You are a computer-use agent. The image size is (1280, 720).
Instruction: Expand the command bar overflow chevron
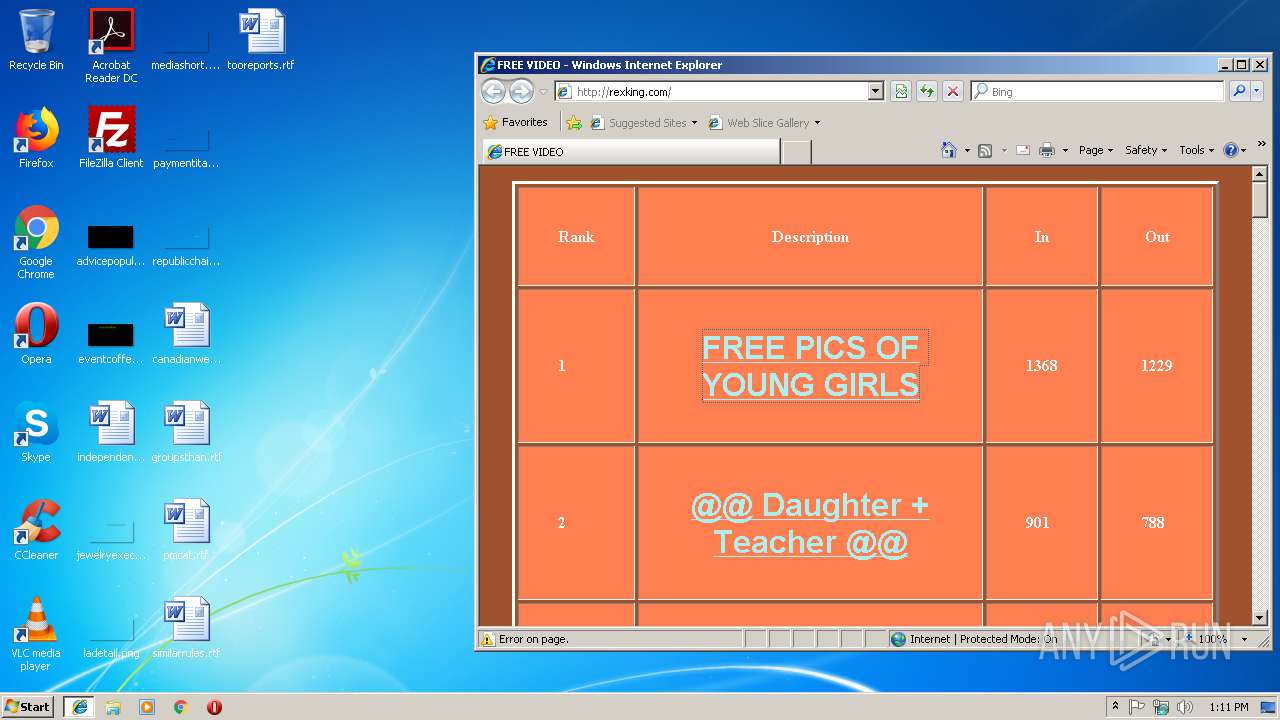(x=1262, y=145)
